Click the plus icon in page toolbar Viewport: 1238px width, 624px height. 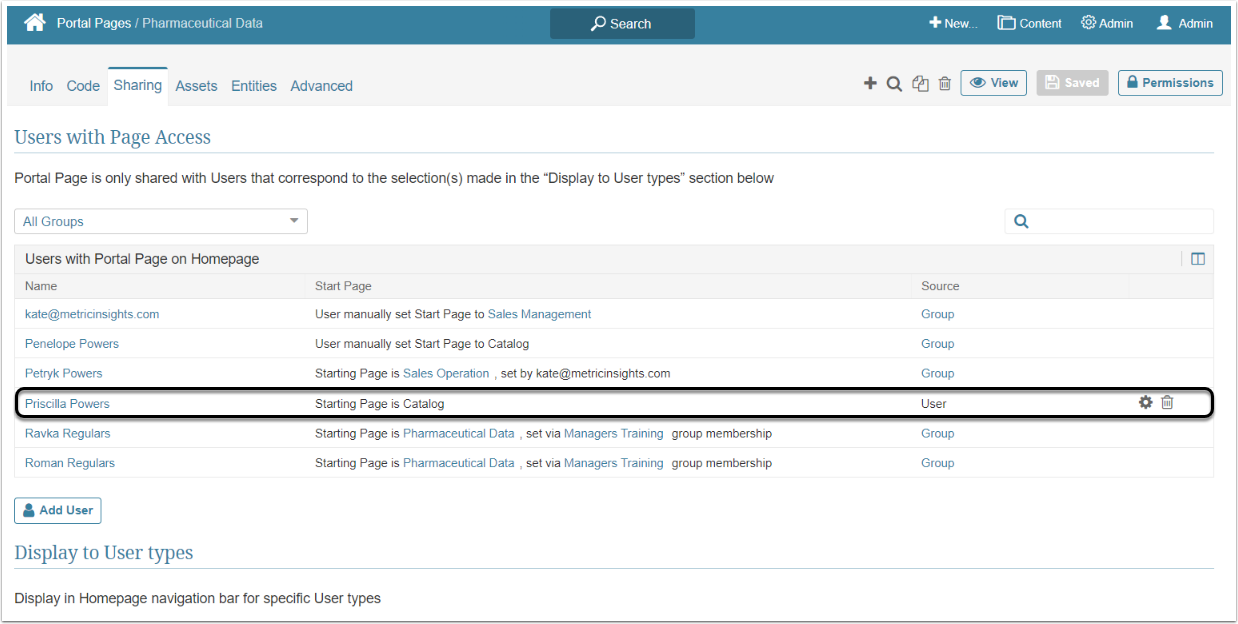click(870, 83)
